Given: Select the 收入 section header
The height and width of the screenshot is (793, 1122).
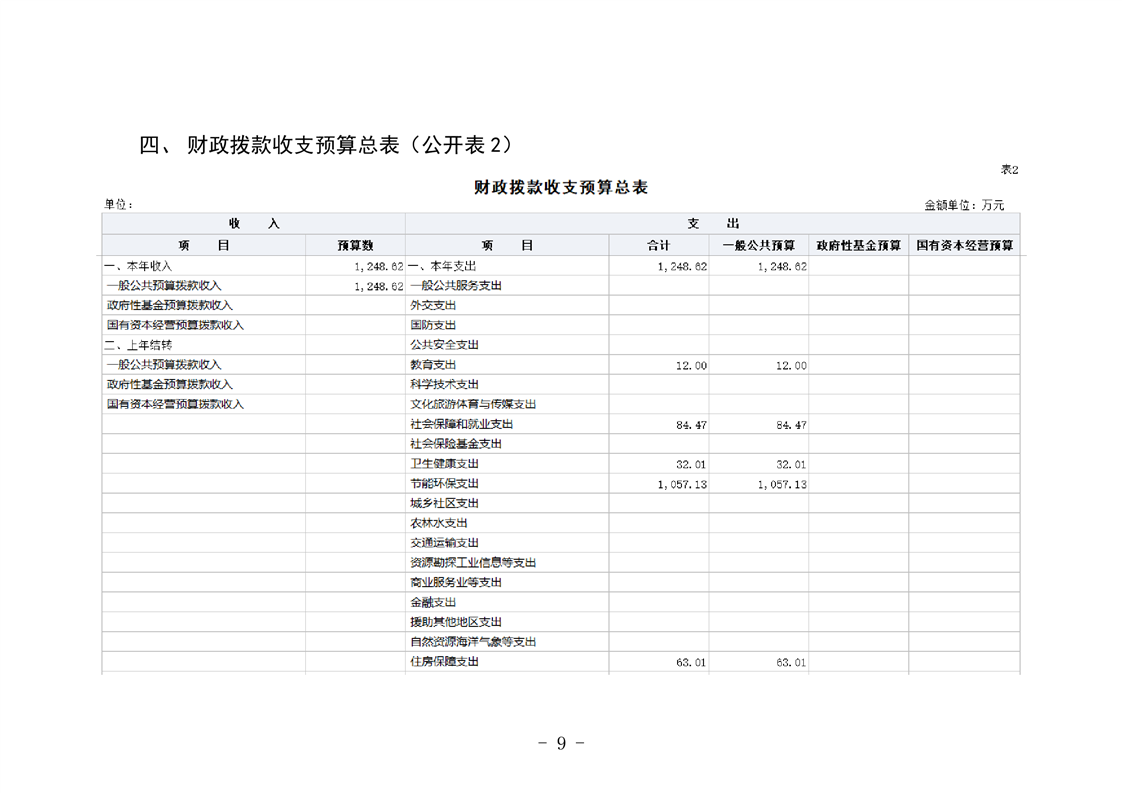Looking at the screenshot, I should (253, 223).
